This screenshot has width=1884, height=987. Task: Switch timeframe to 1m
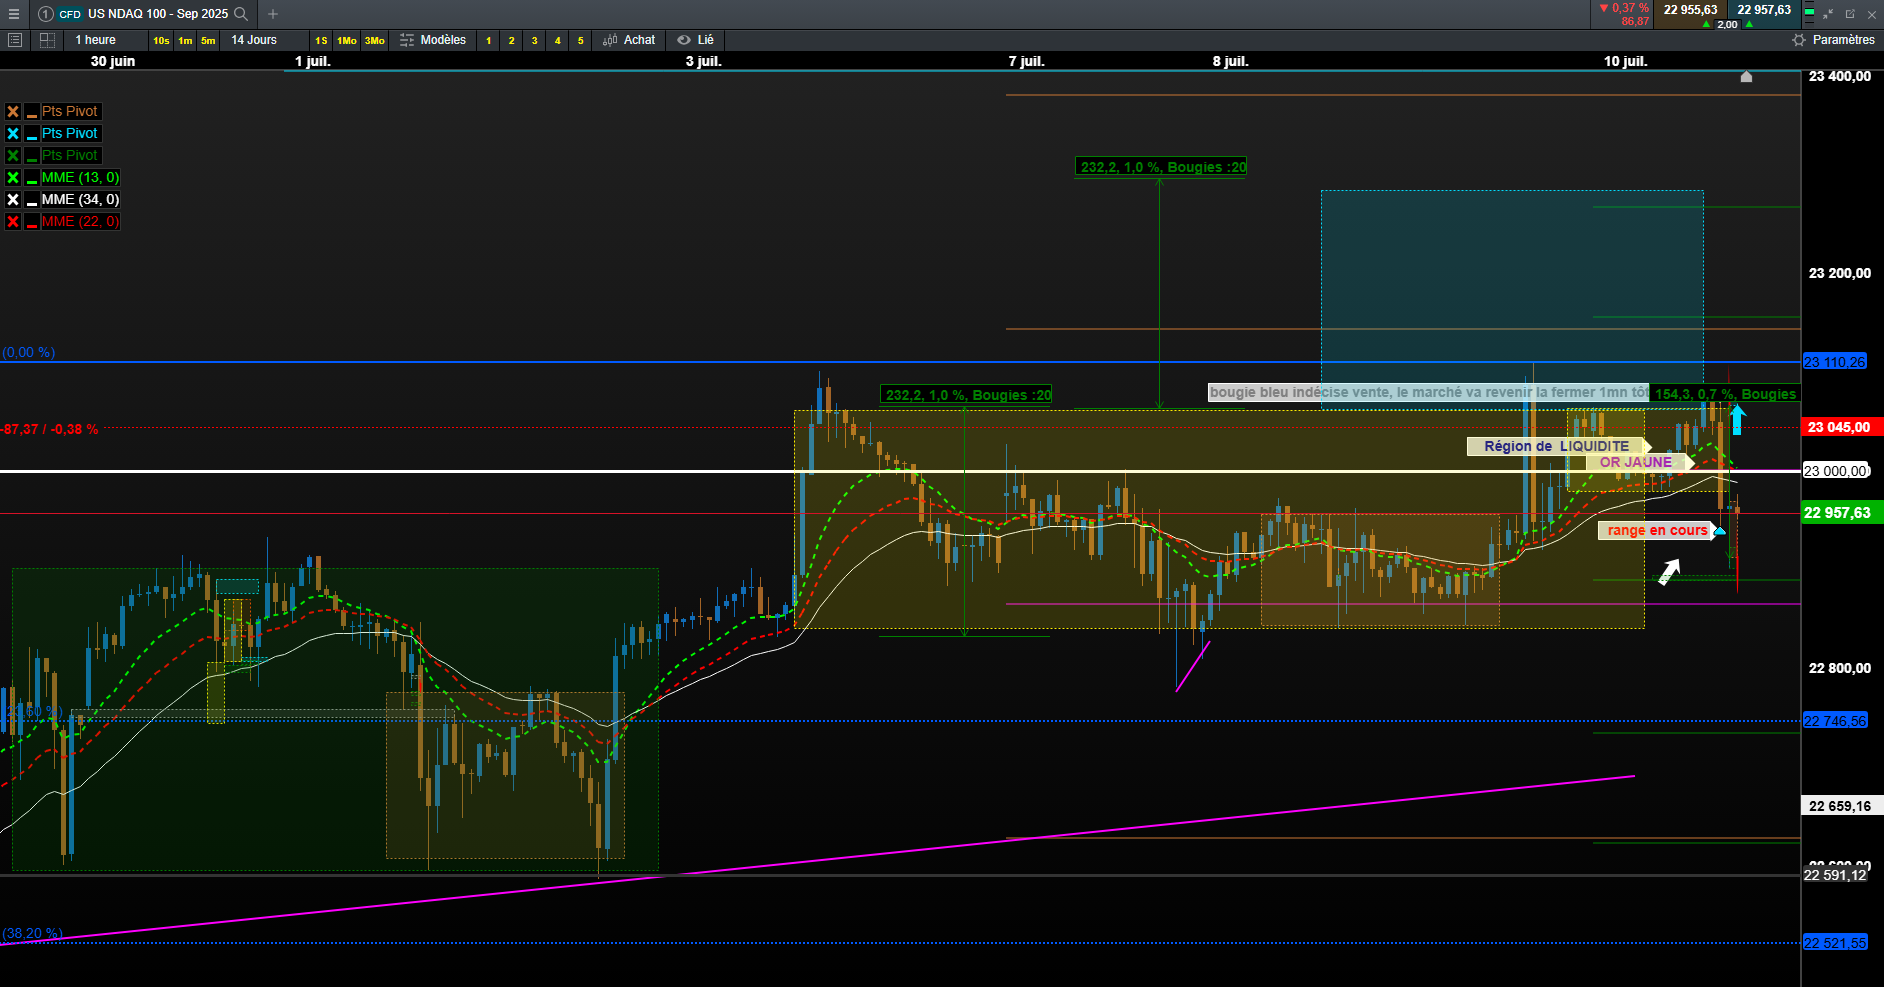[x=185, y=40]
